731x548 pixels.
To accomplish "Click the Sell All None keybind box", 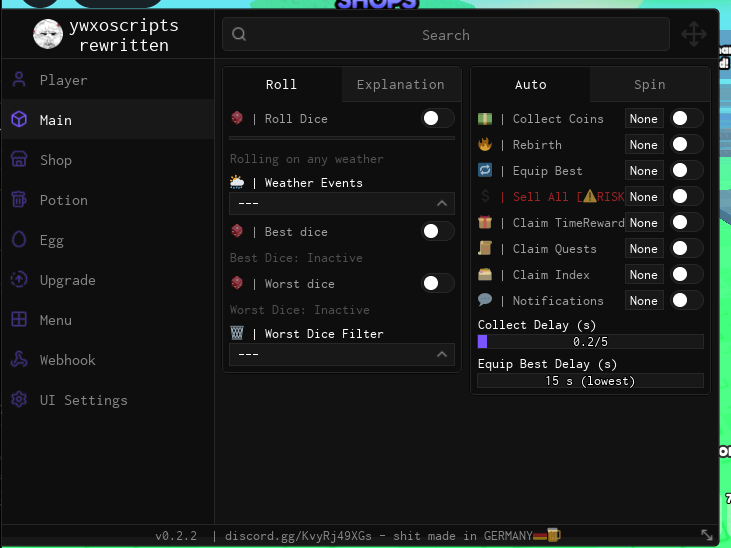I will [644, 196].
